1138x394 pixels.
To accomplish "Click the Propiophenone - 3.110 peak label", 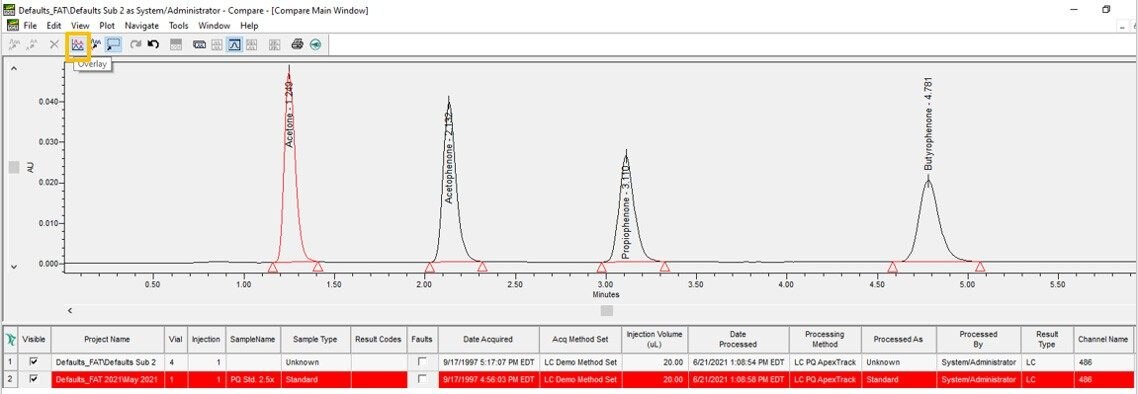I will tap(626, 212).
